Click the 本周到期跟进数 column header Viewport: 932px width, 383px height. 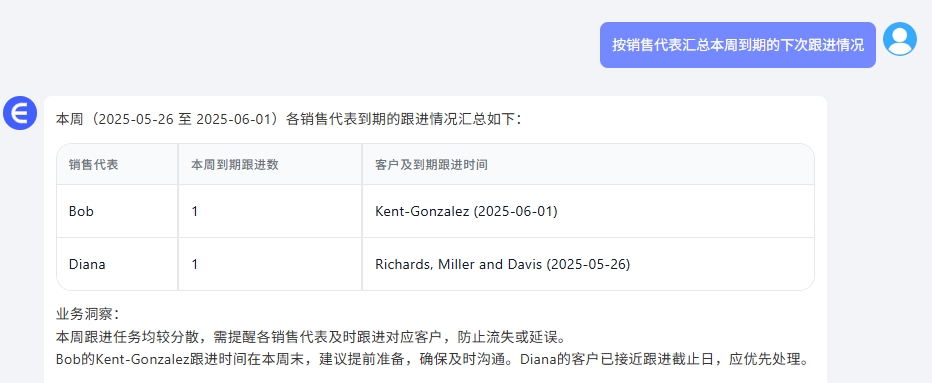(235, 165)
